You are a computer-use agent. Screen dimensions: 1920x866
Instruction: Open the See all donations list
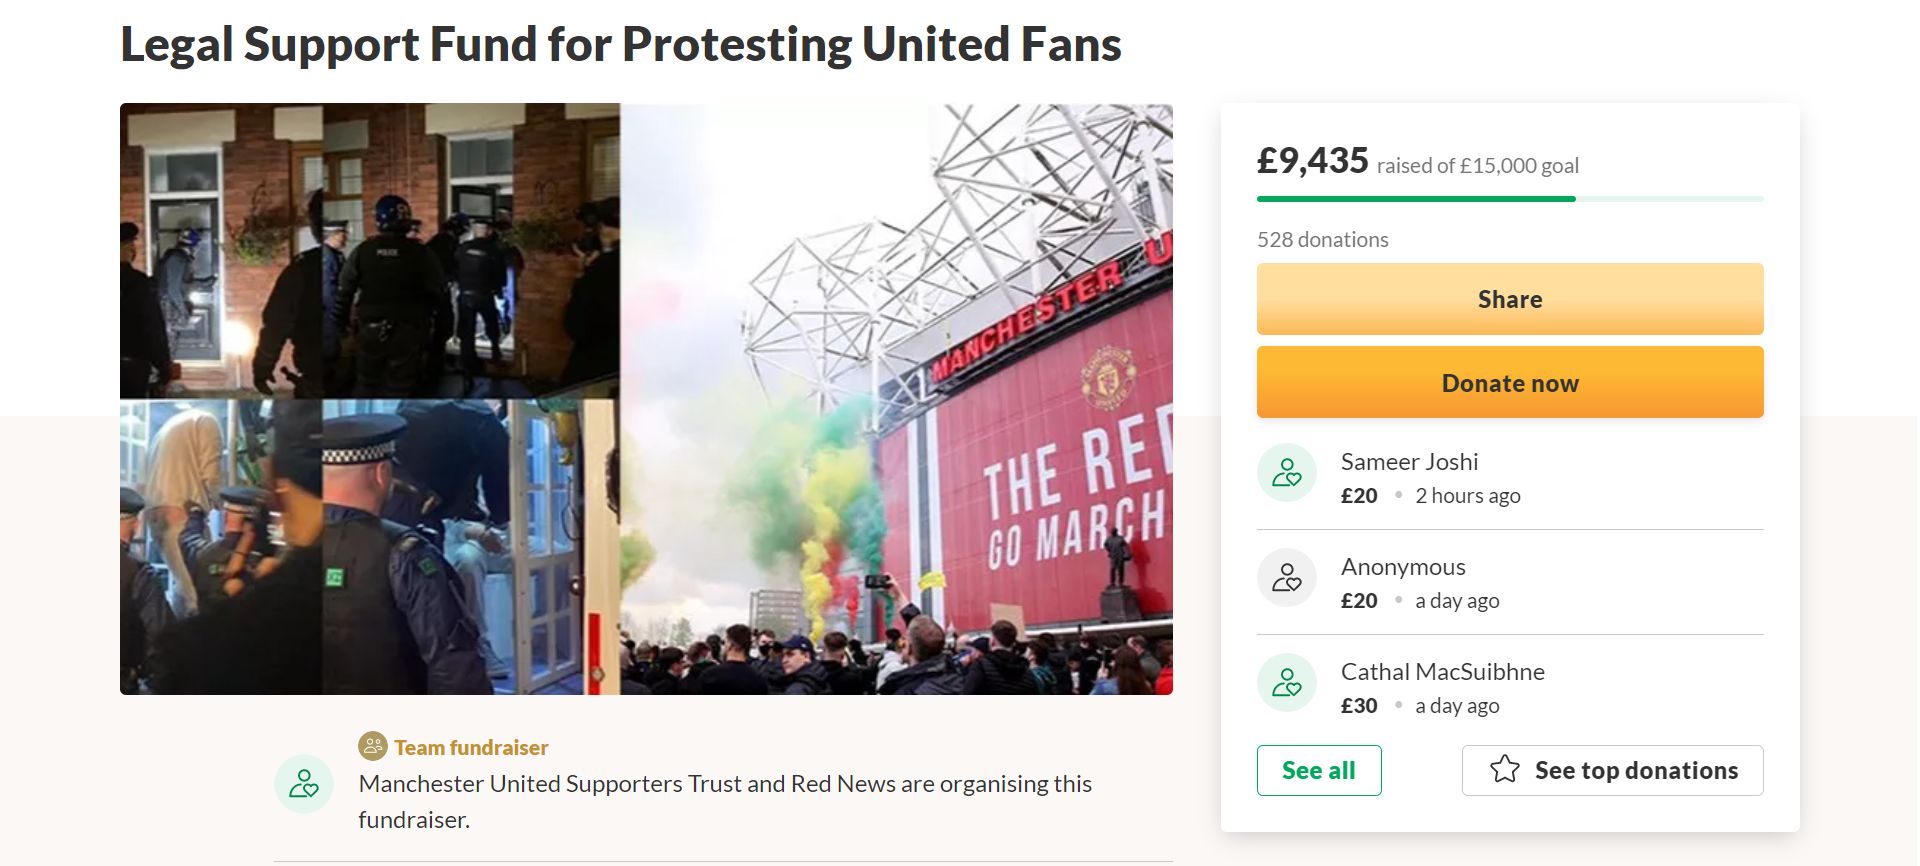[1318, 770]
